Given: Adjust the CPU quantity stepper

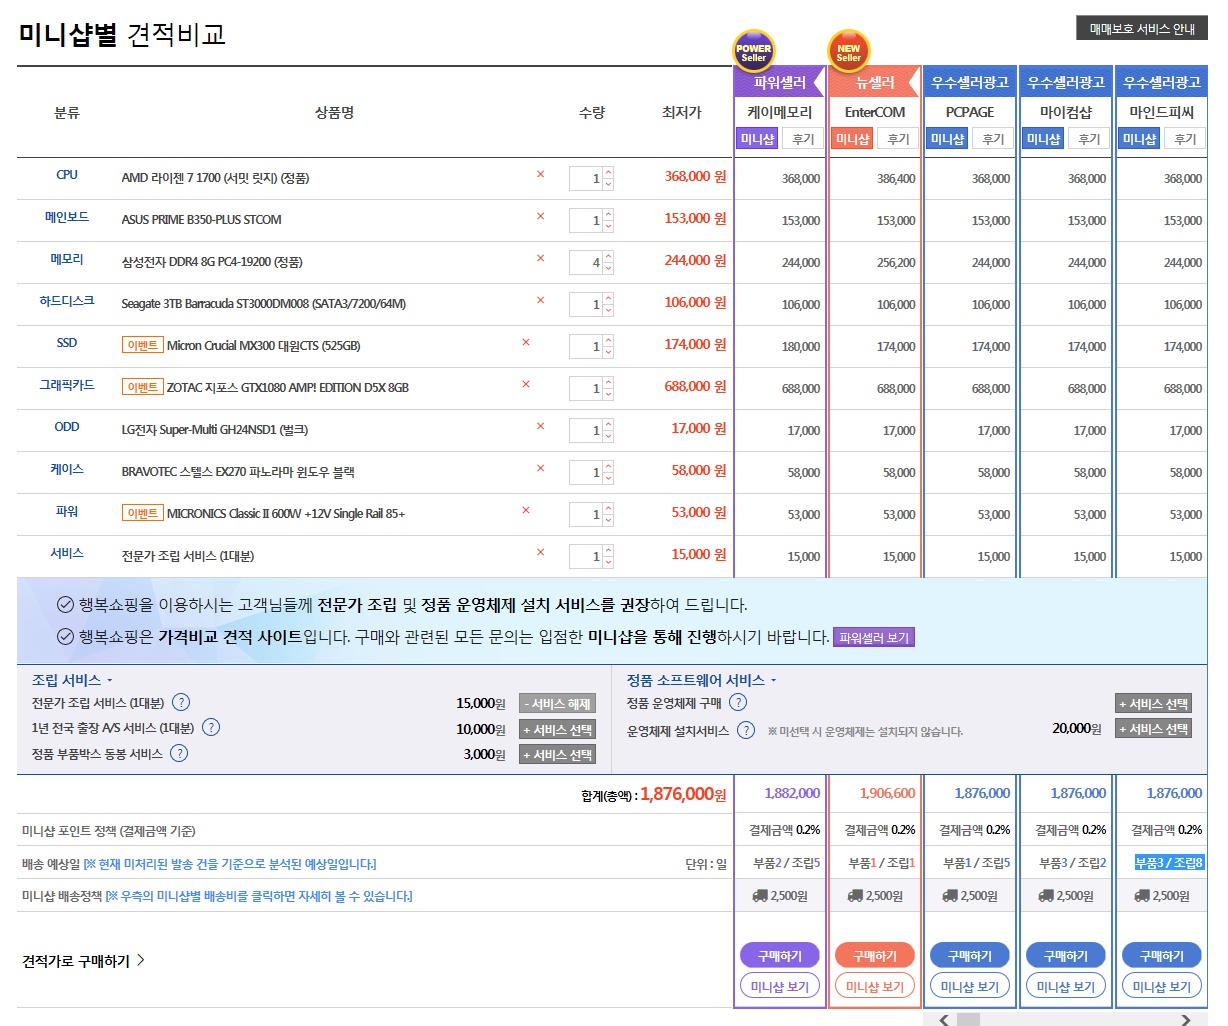Looking at the screenshot, I should [608, 179].
